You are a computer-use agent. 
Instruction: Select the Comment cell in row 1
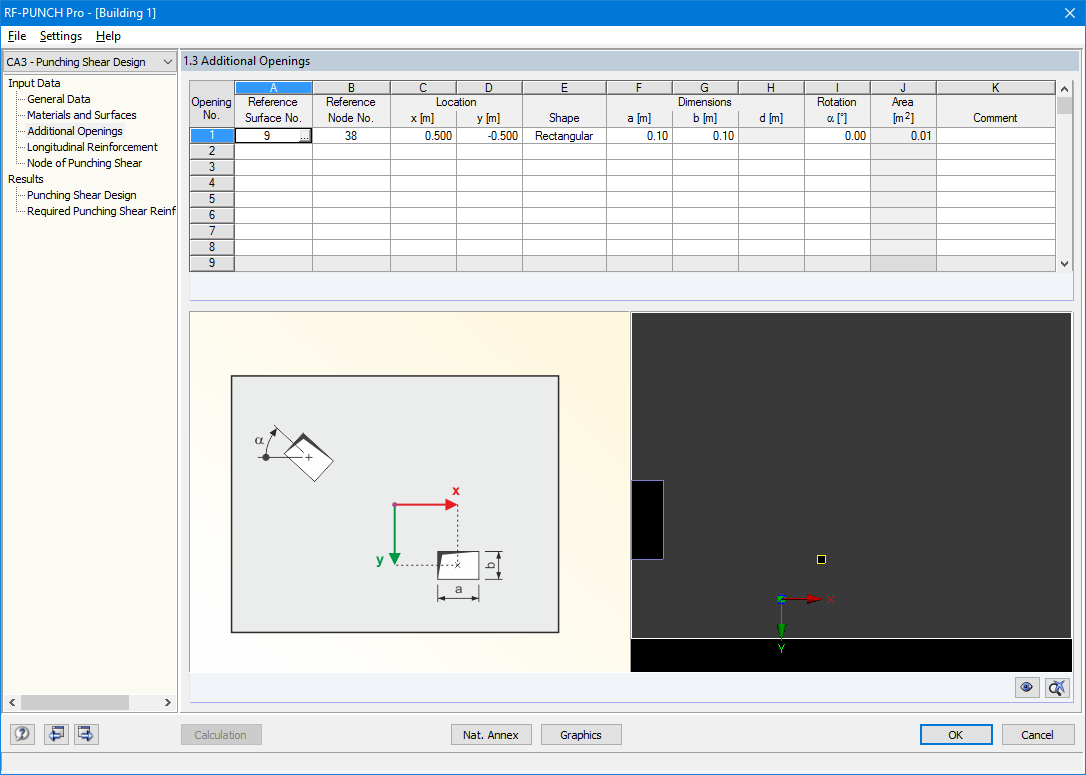coord(996,136)
